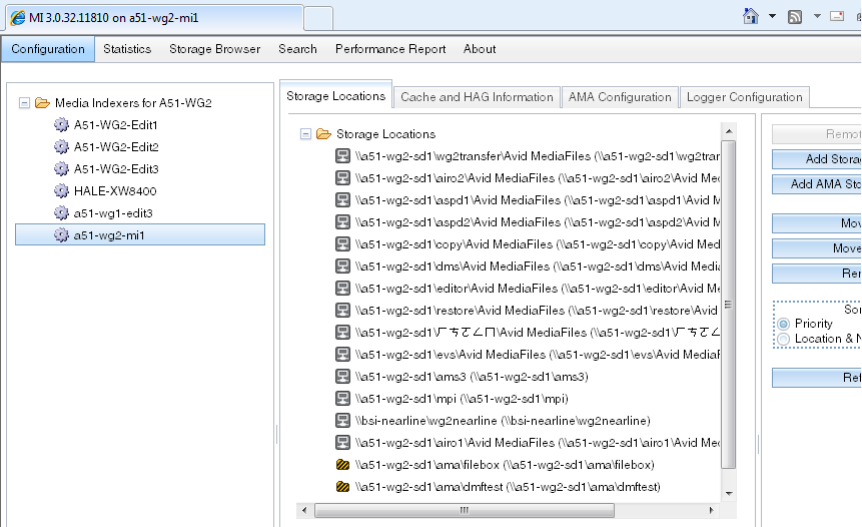Open the dropdown arrow beside Home icon
This screenshot has width=862, height=527.
pos(772,16)
